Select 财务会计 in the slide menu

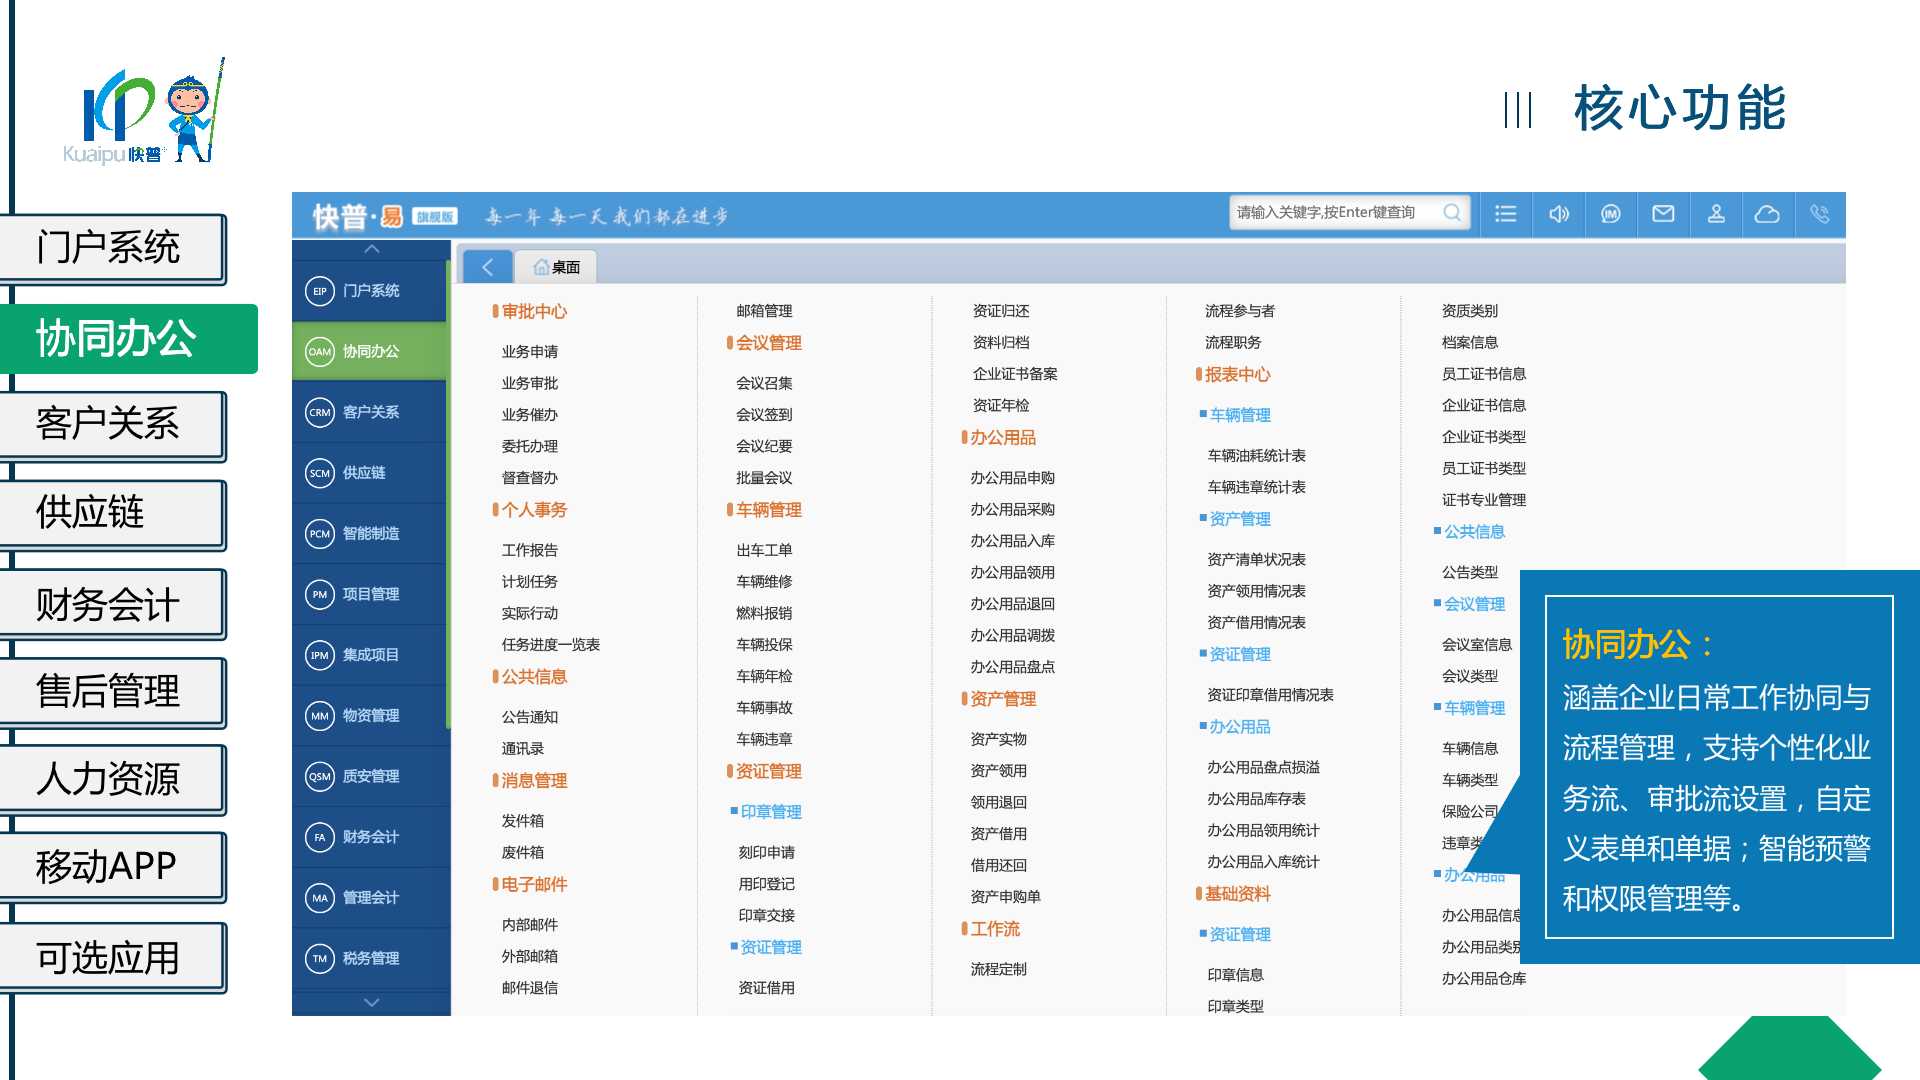108,604
